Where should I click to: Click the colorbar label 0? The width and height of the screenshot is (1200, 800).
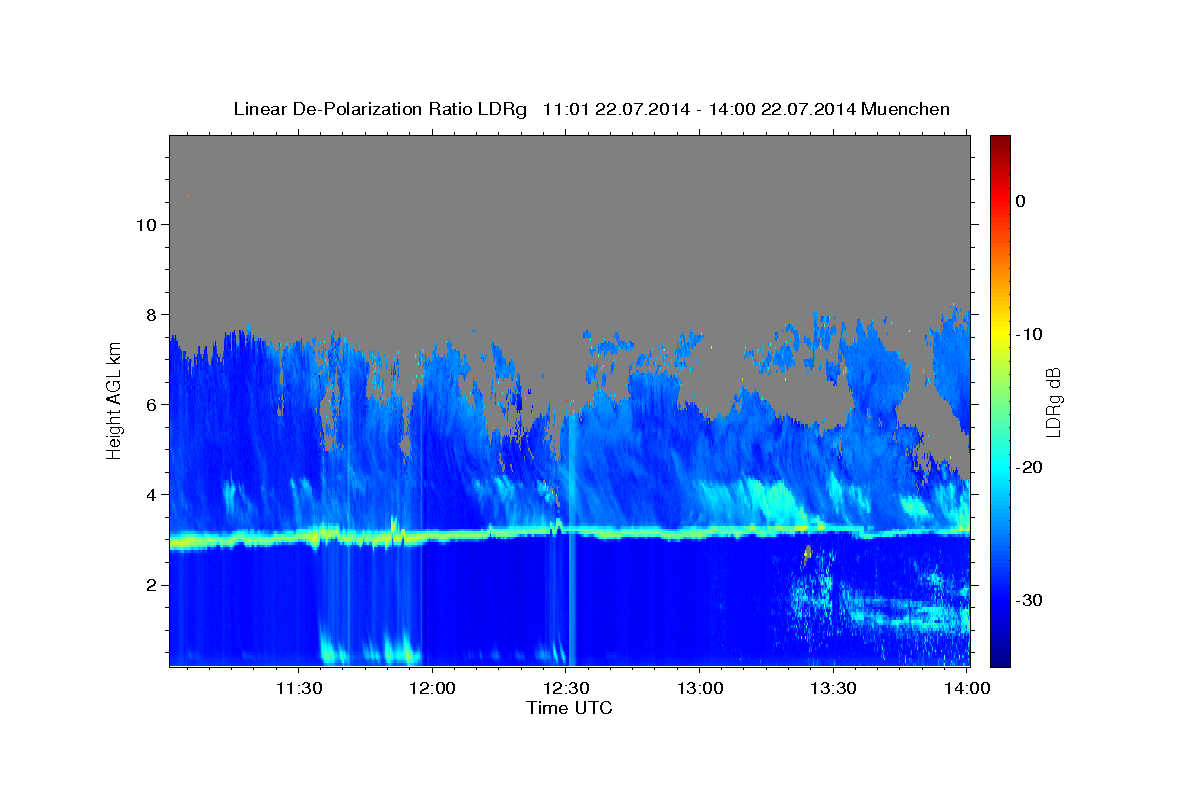(x=1020, y=201)
